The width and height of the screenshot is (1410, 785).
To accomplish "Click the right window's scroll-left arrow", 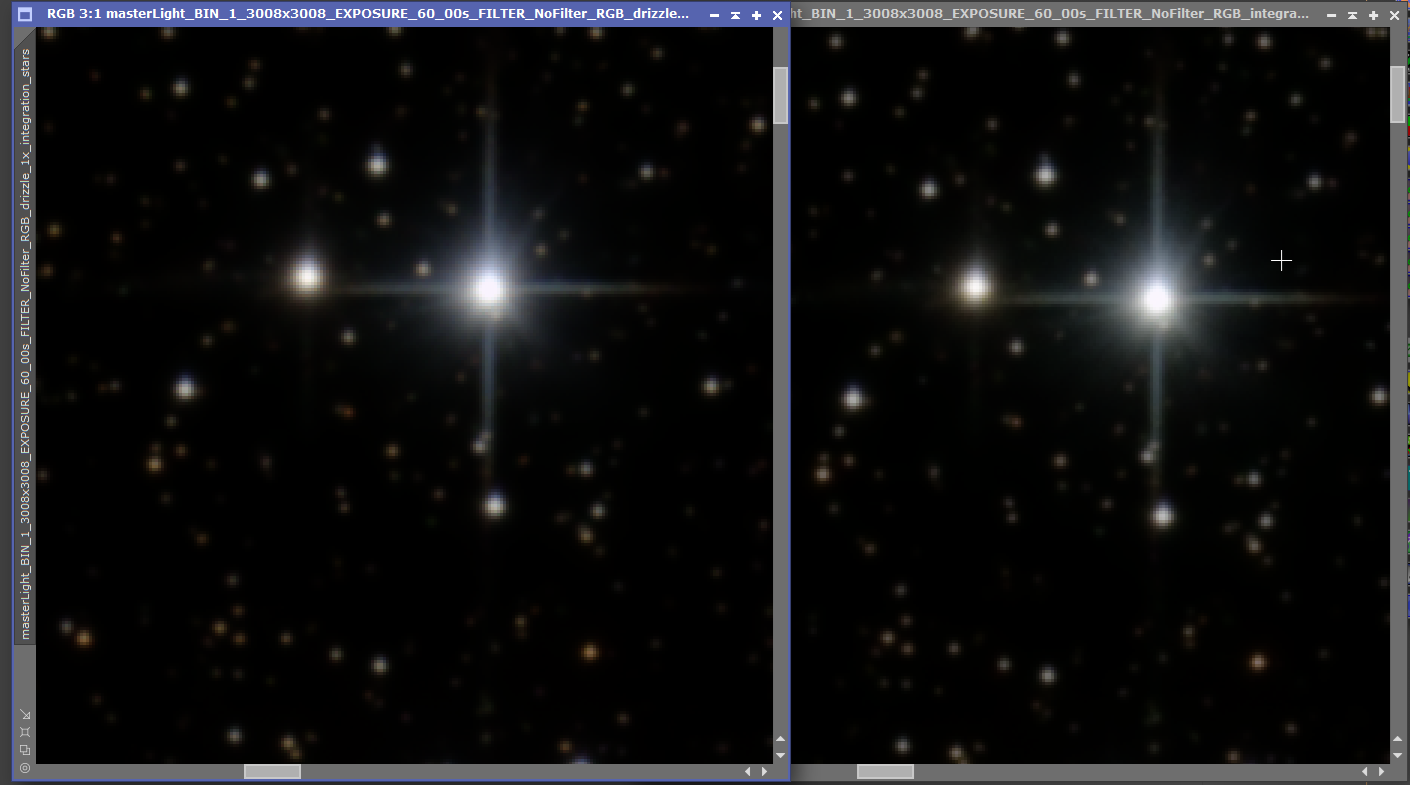I will click(x=1366, y=772).
